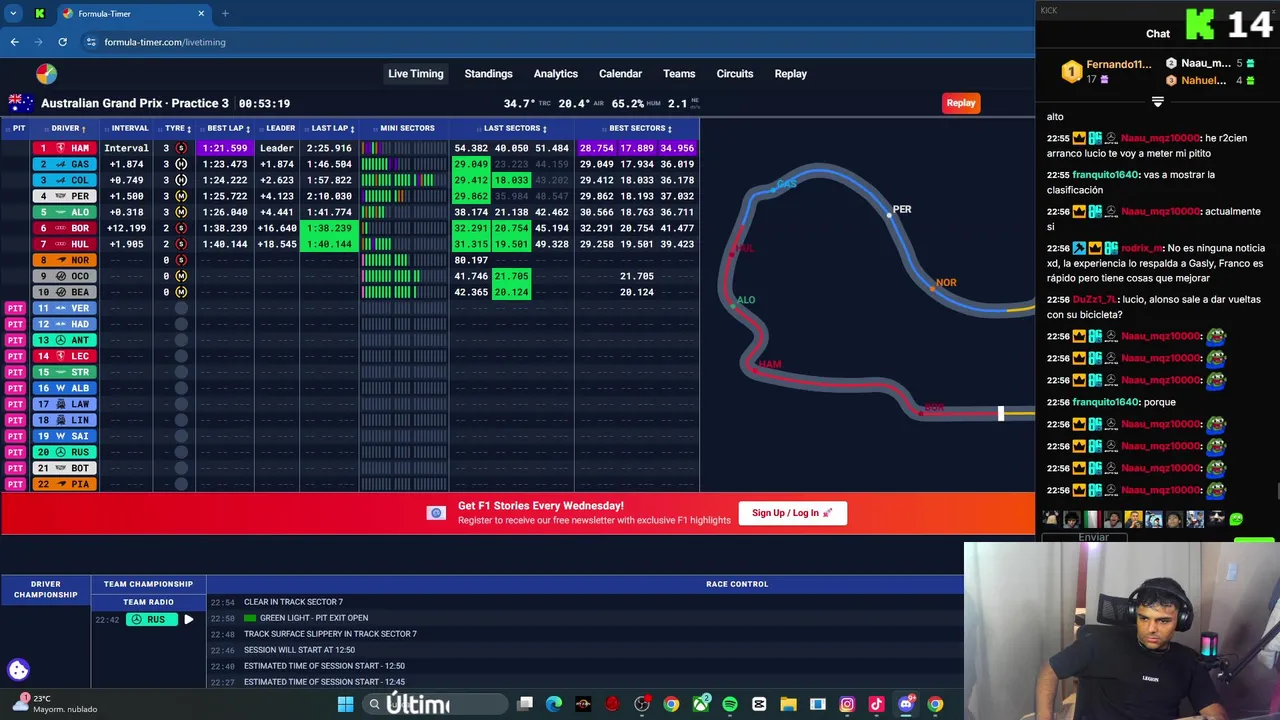
Task: Switch to the pinned Kick tab
Action: [x=39, y=14]
